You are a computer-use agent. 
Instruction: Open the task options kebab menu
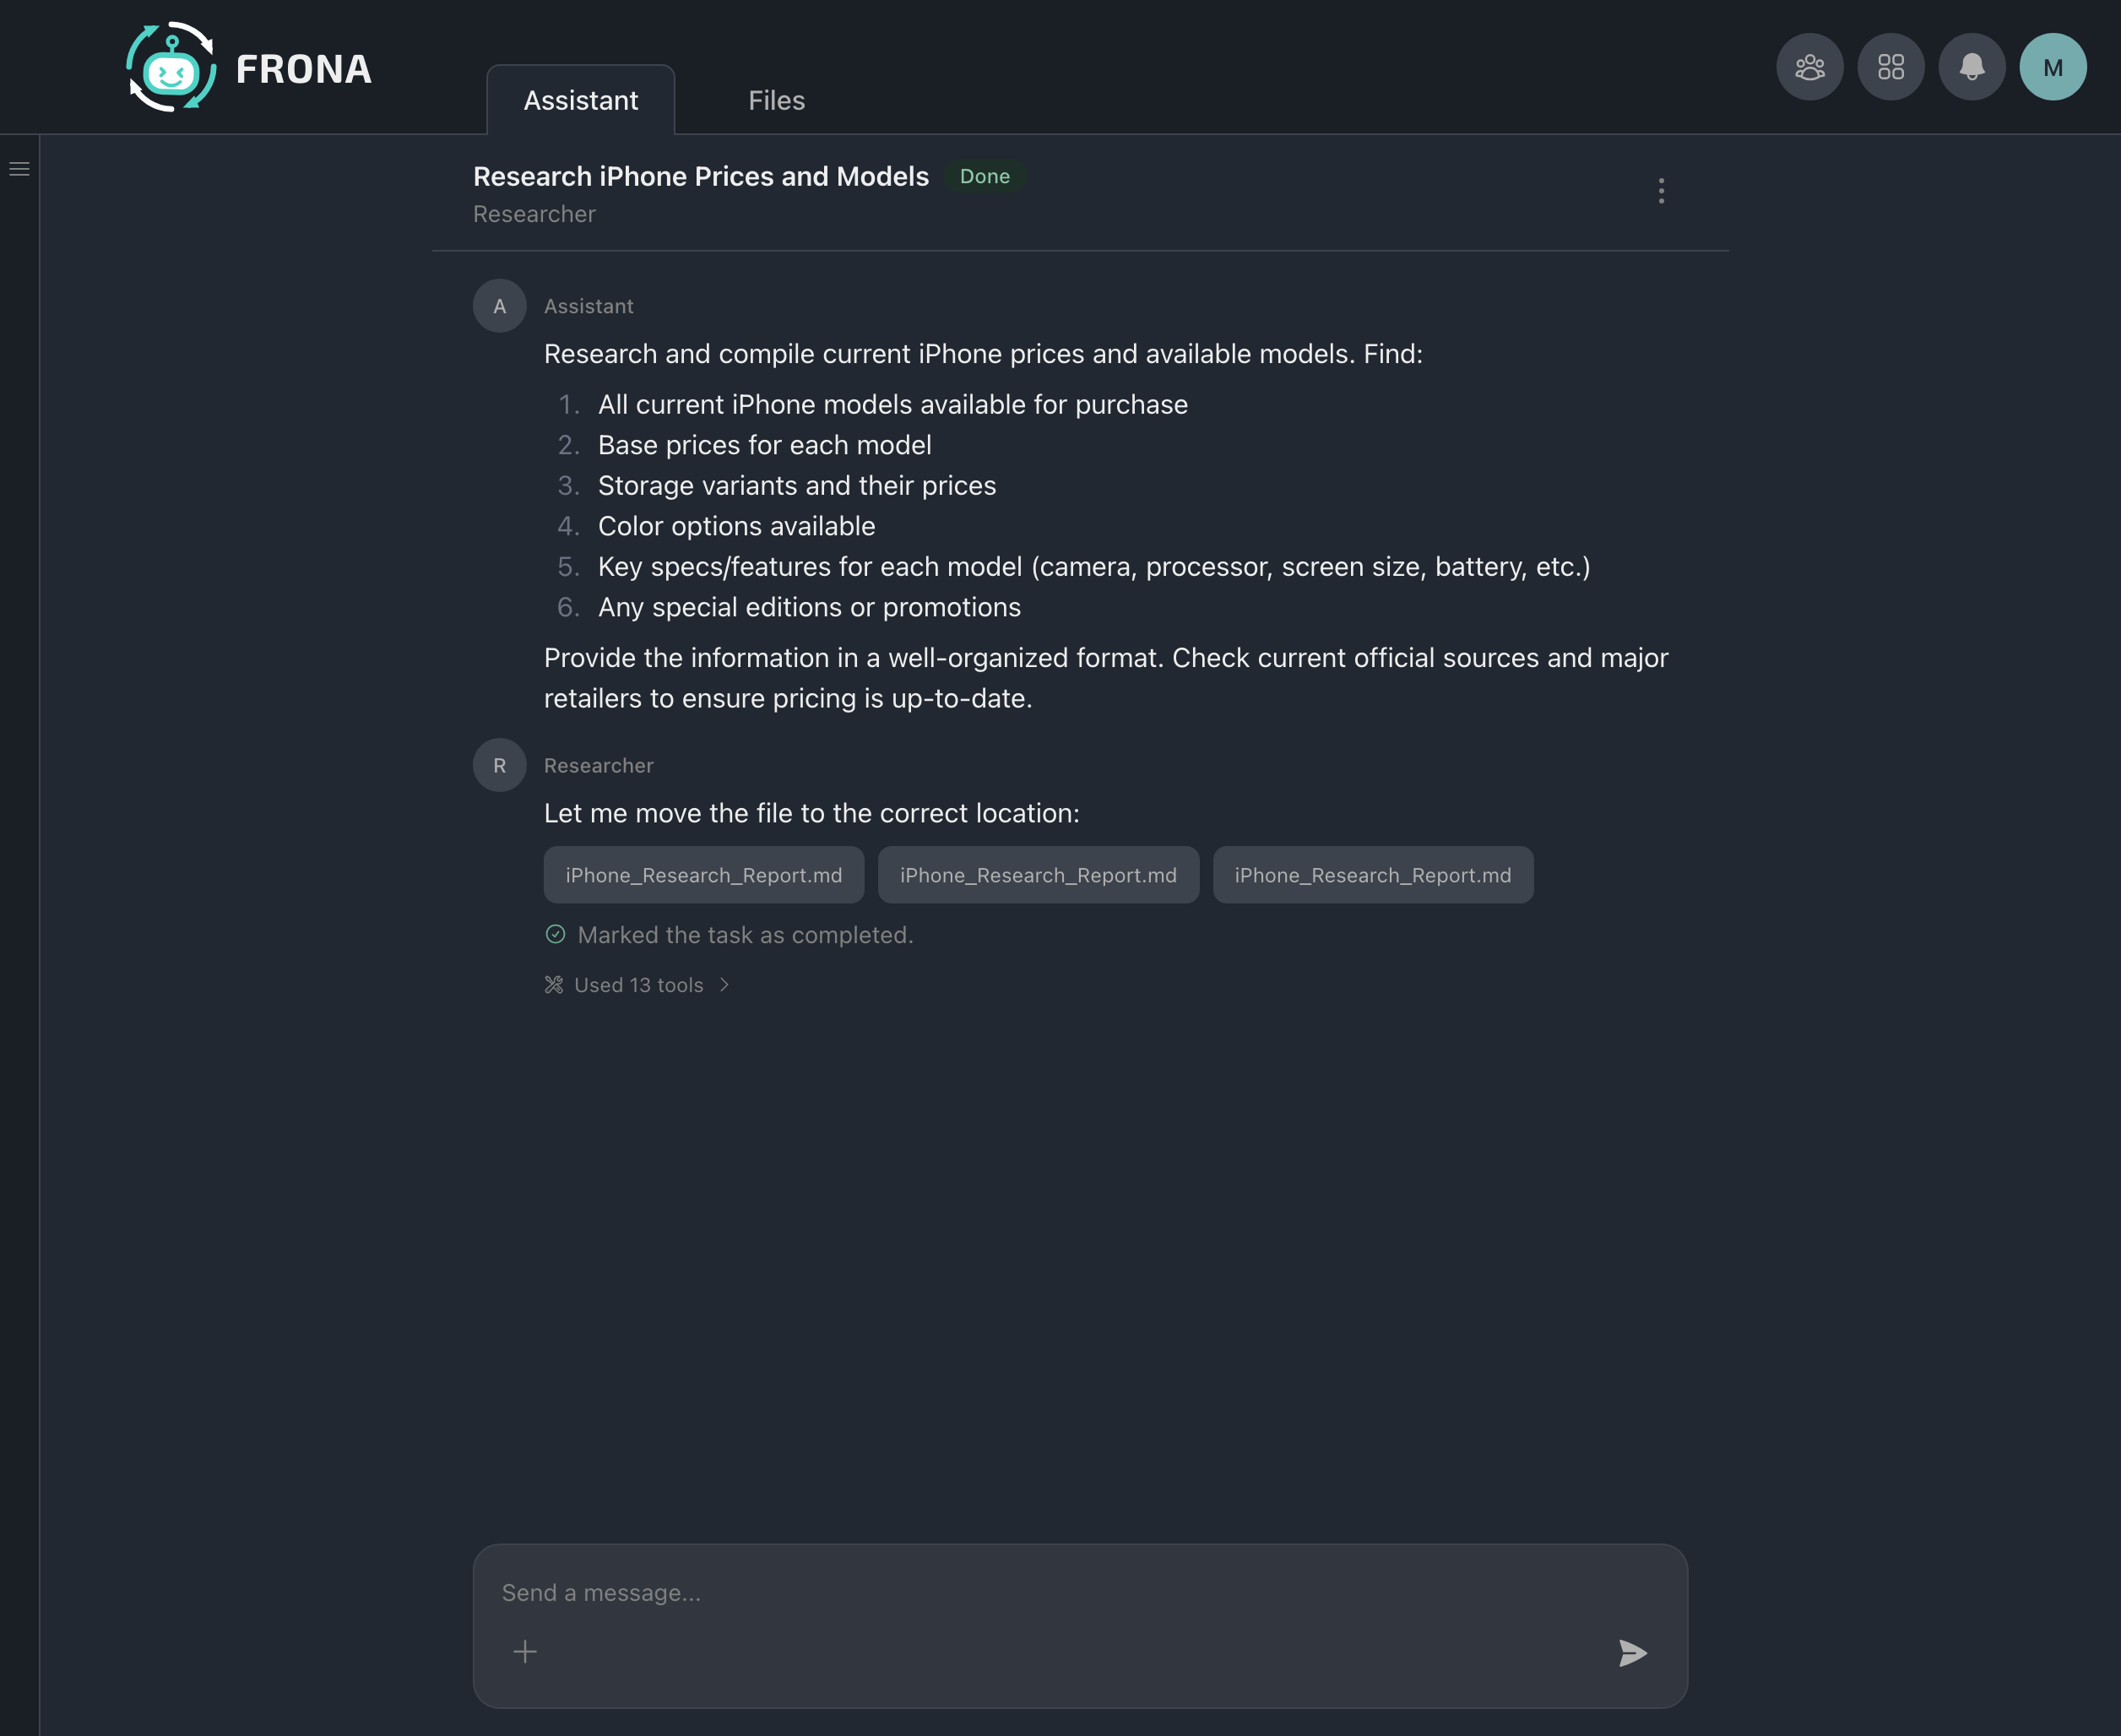1661,190
